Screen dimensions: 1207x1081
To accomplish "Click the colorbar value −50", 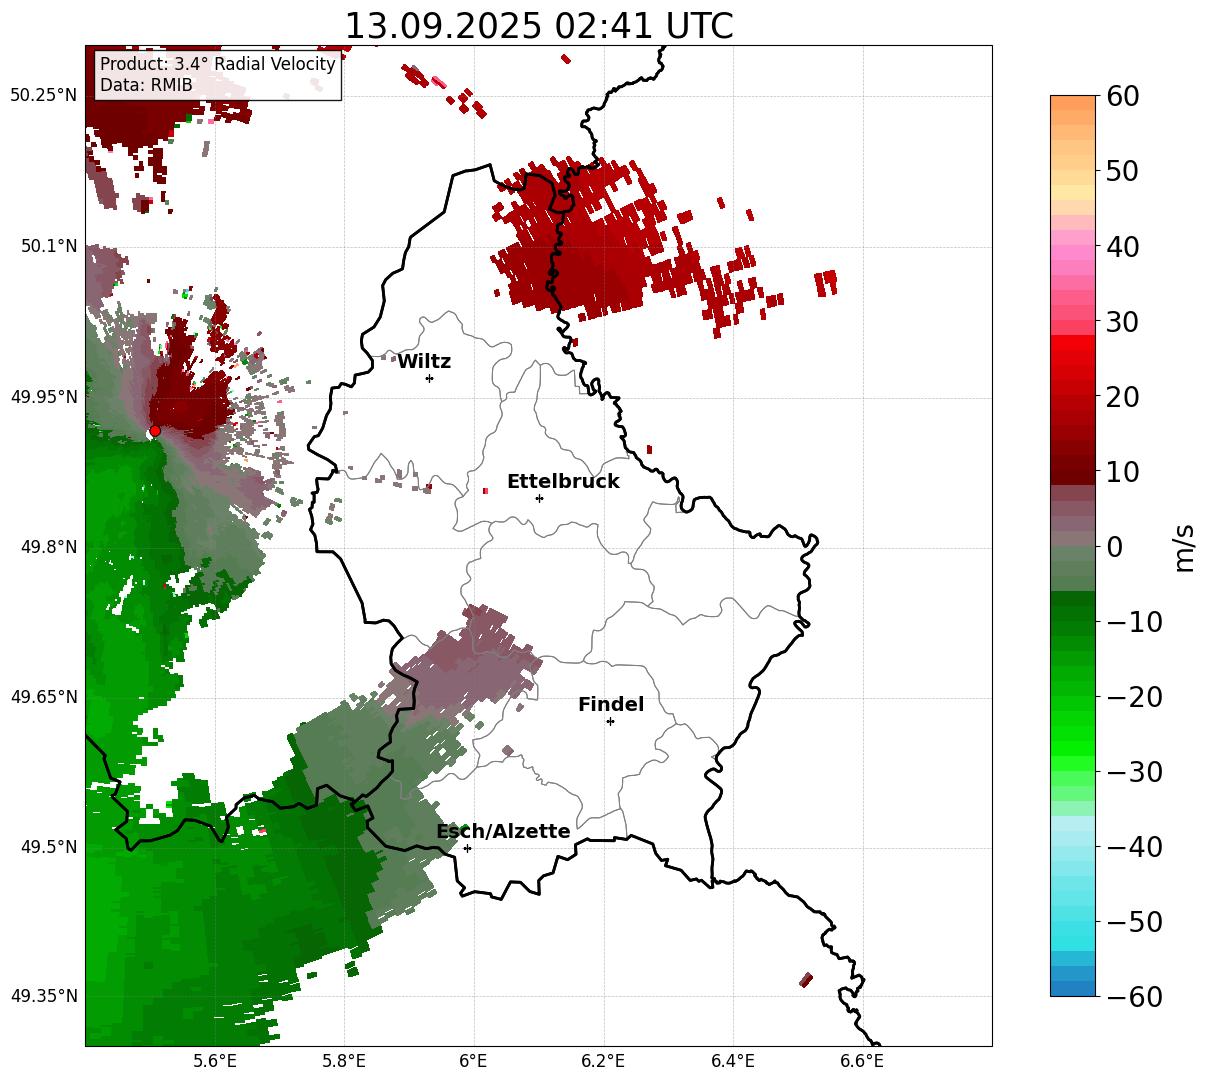I will (x=1133, y=922).
